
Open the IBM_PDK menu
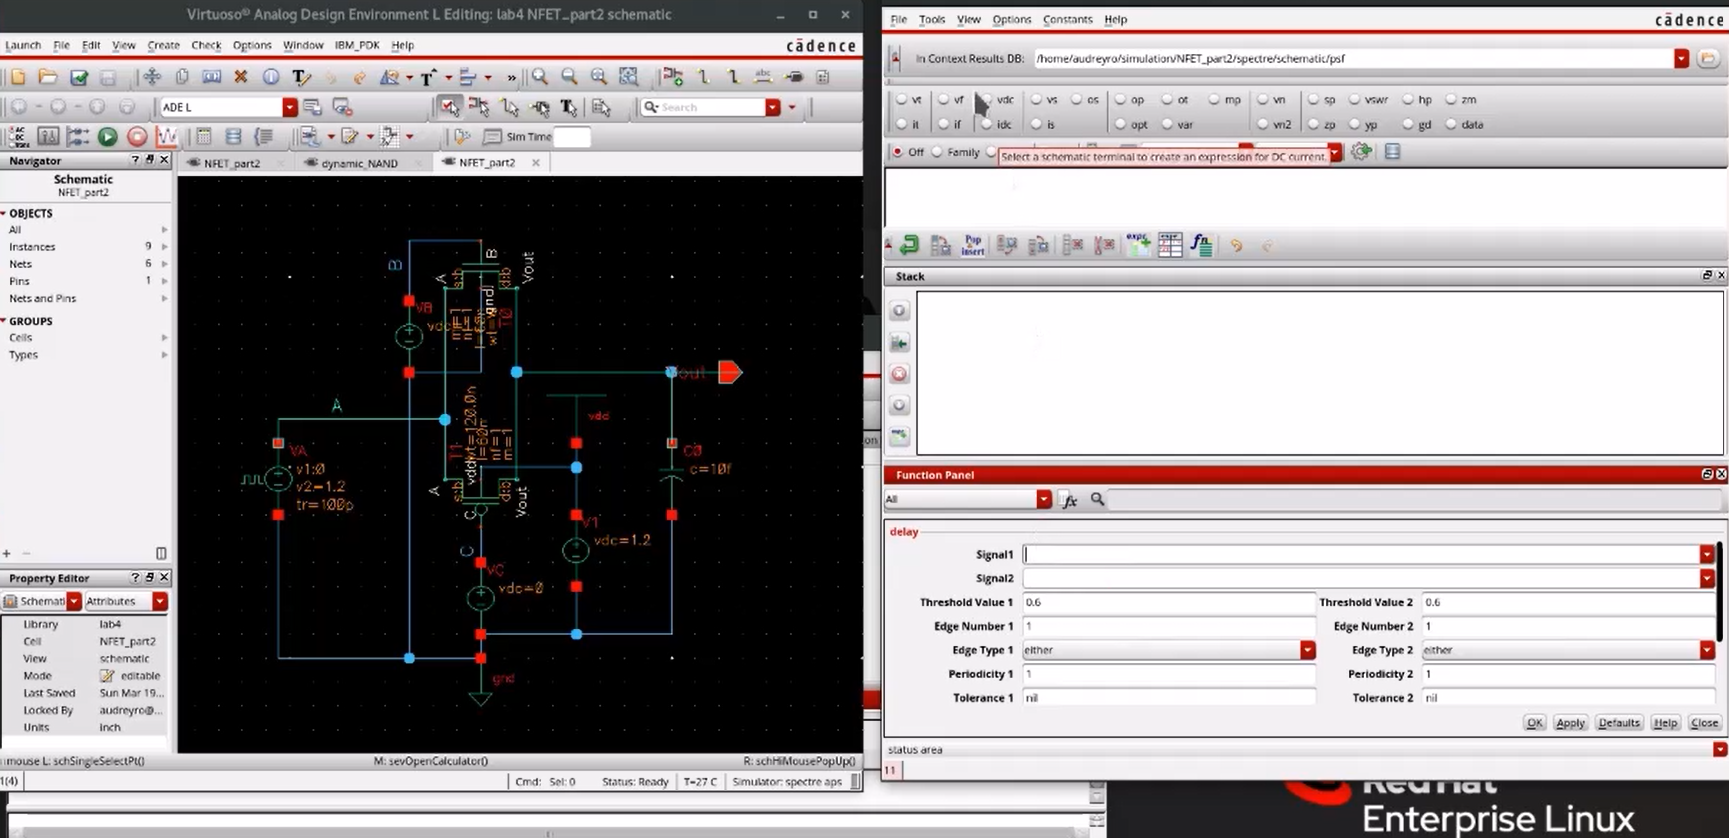point(356,45)
